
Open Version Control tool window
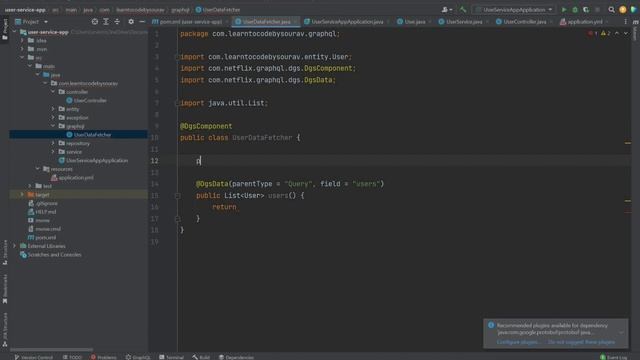coord(33,357)
